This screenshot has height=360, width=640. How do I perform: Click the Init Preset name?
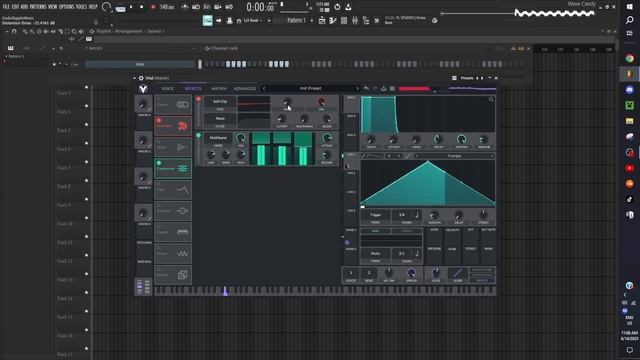[x=311, y=89]
